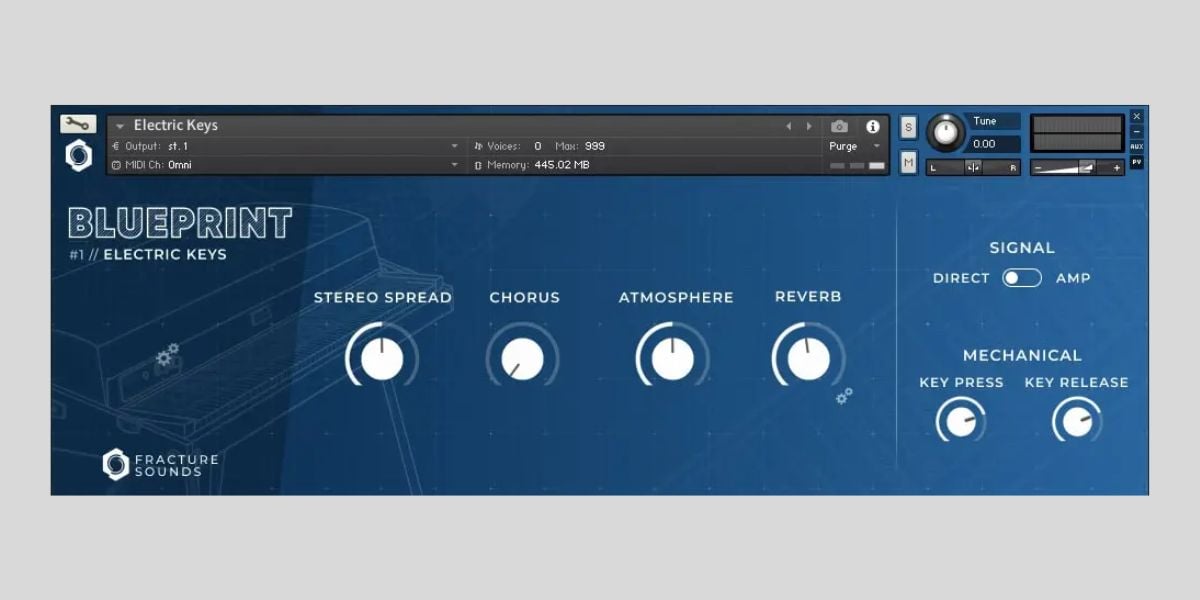This screenshot has width=1200, height=600.
Task: Click the Key Press knob
Action: click(961, 421)
